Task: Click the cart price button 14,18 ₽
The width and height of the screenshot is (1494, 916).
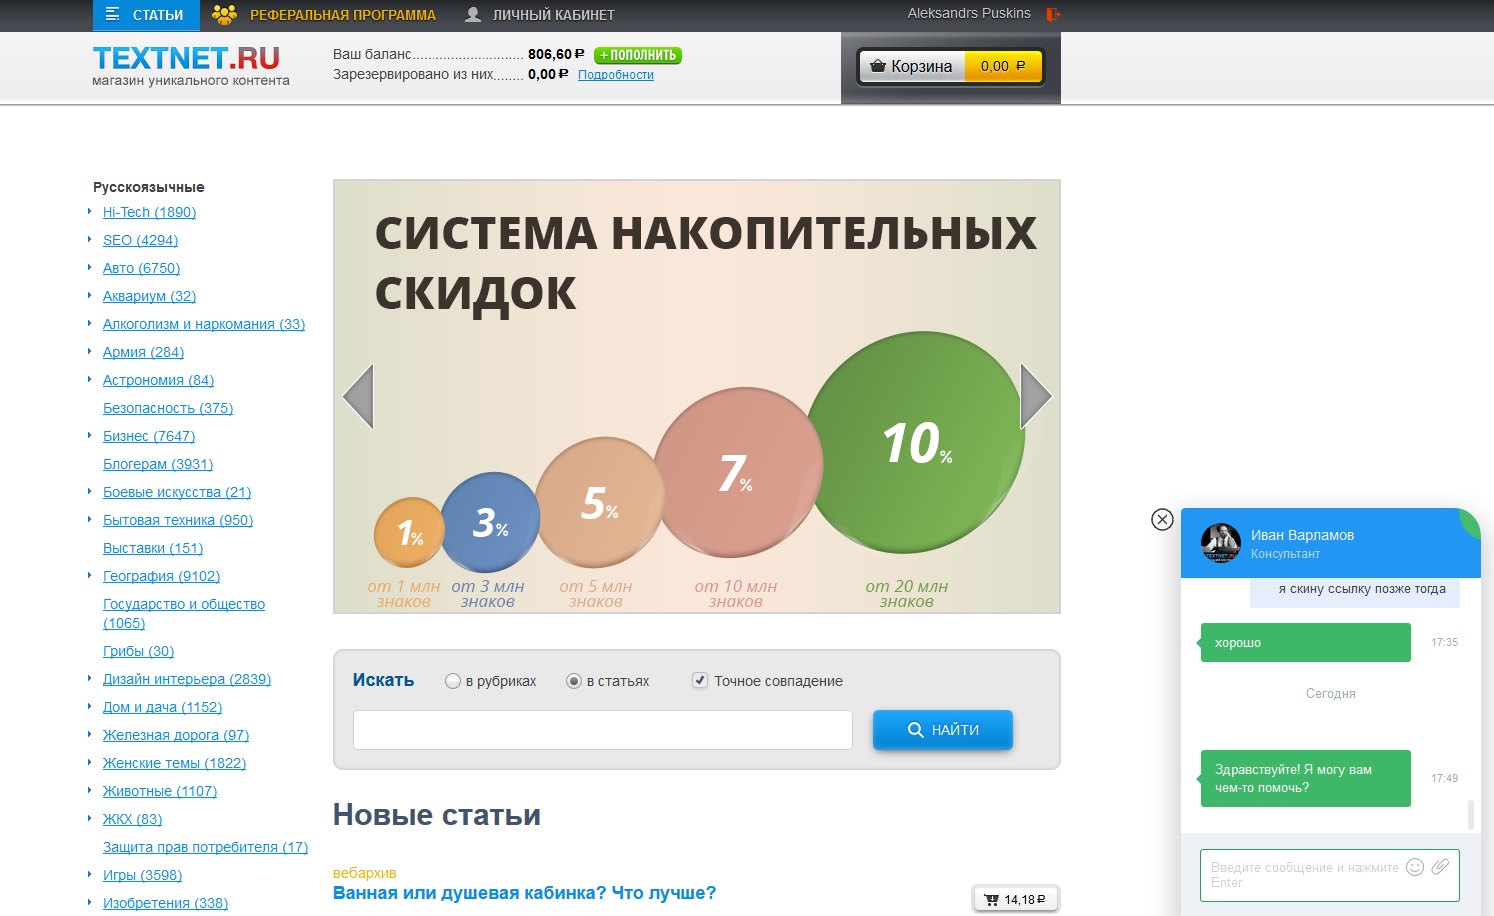Action: pos(1015,899)
